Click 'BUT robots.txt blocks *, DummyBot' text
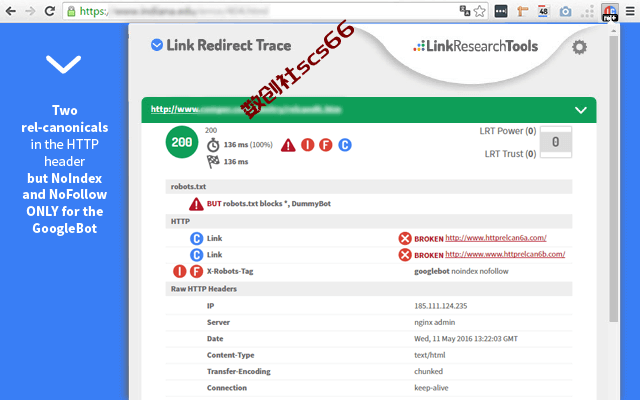The height and width of the screenshot is (400, 640). (x=269, y=204)
